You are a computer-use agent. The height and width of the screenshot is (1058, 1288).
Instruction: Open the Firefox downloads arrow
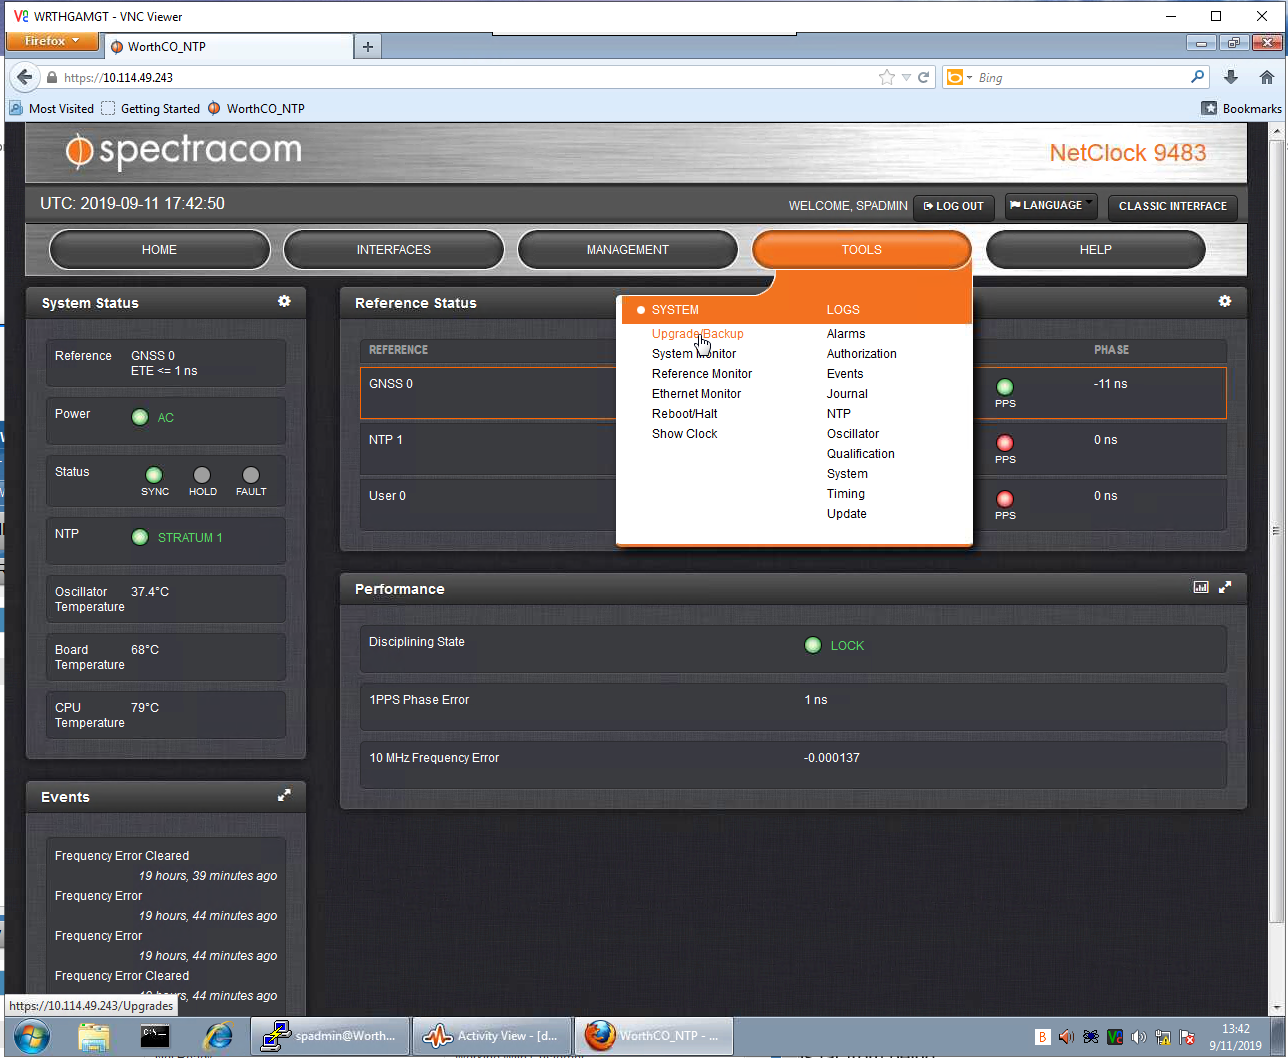pos(1231,77)
